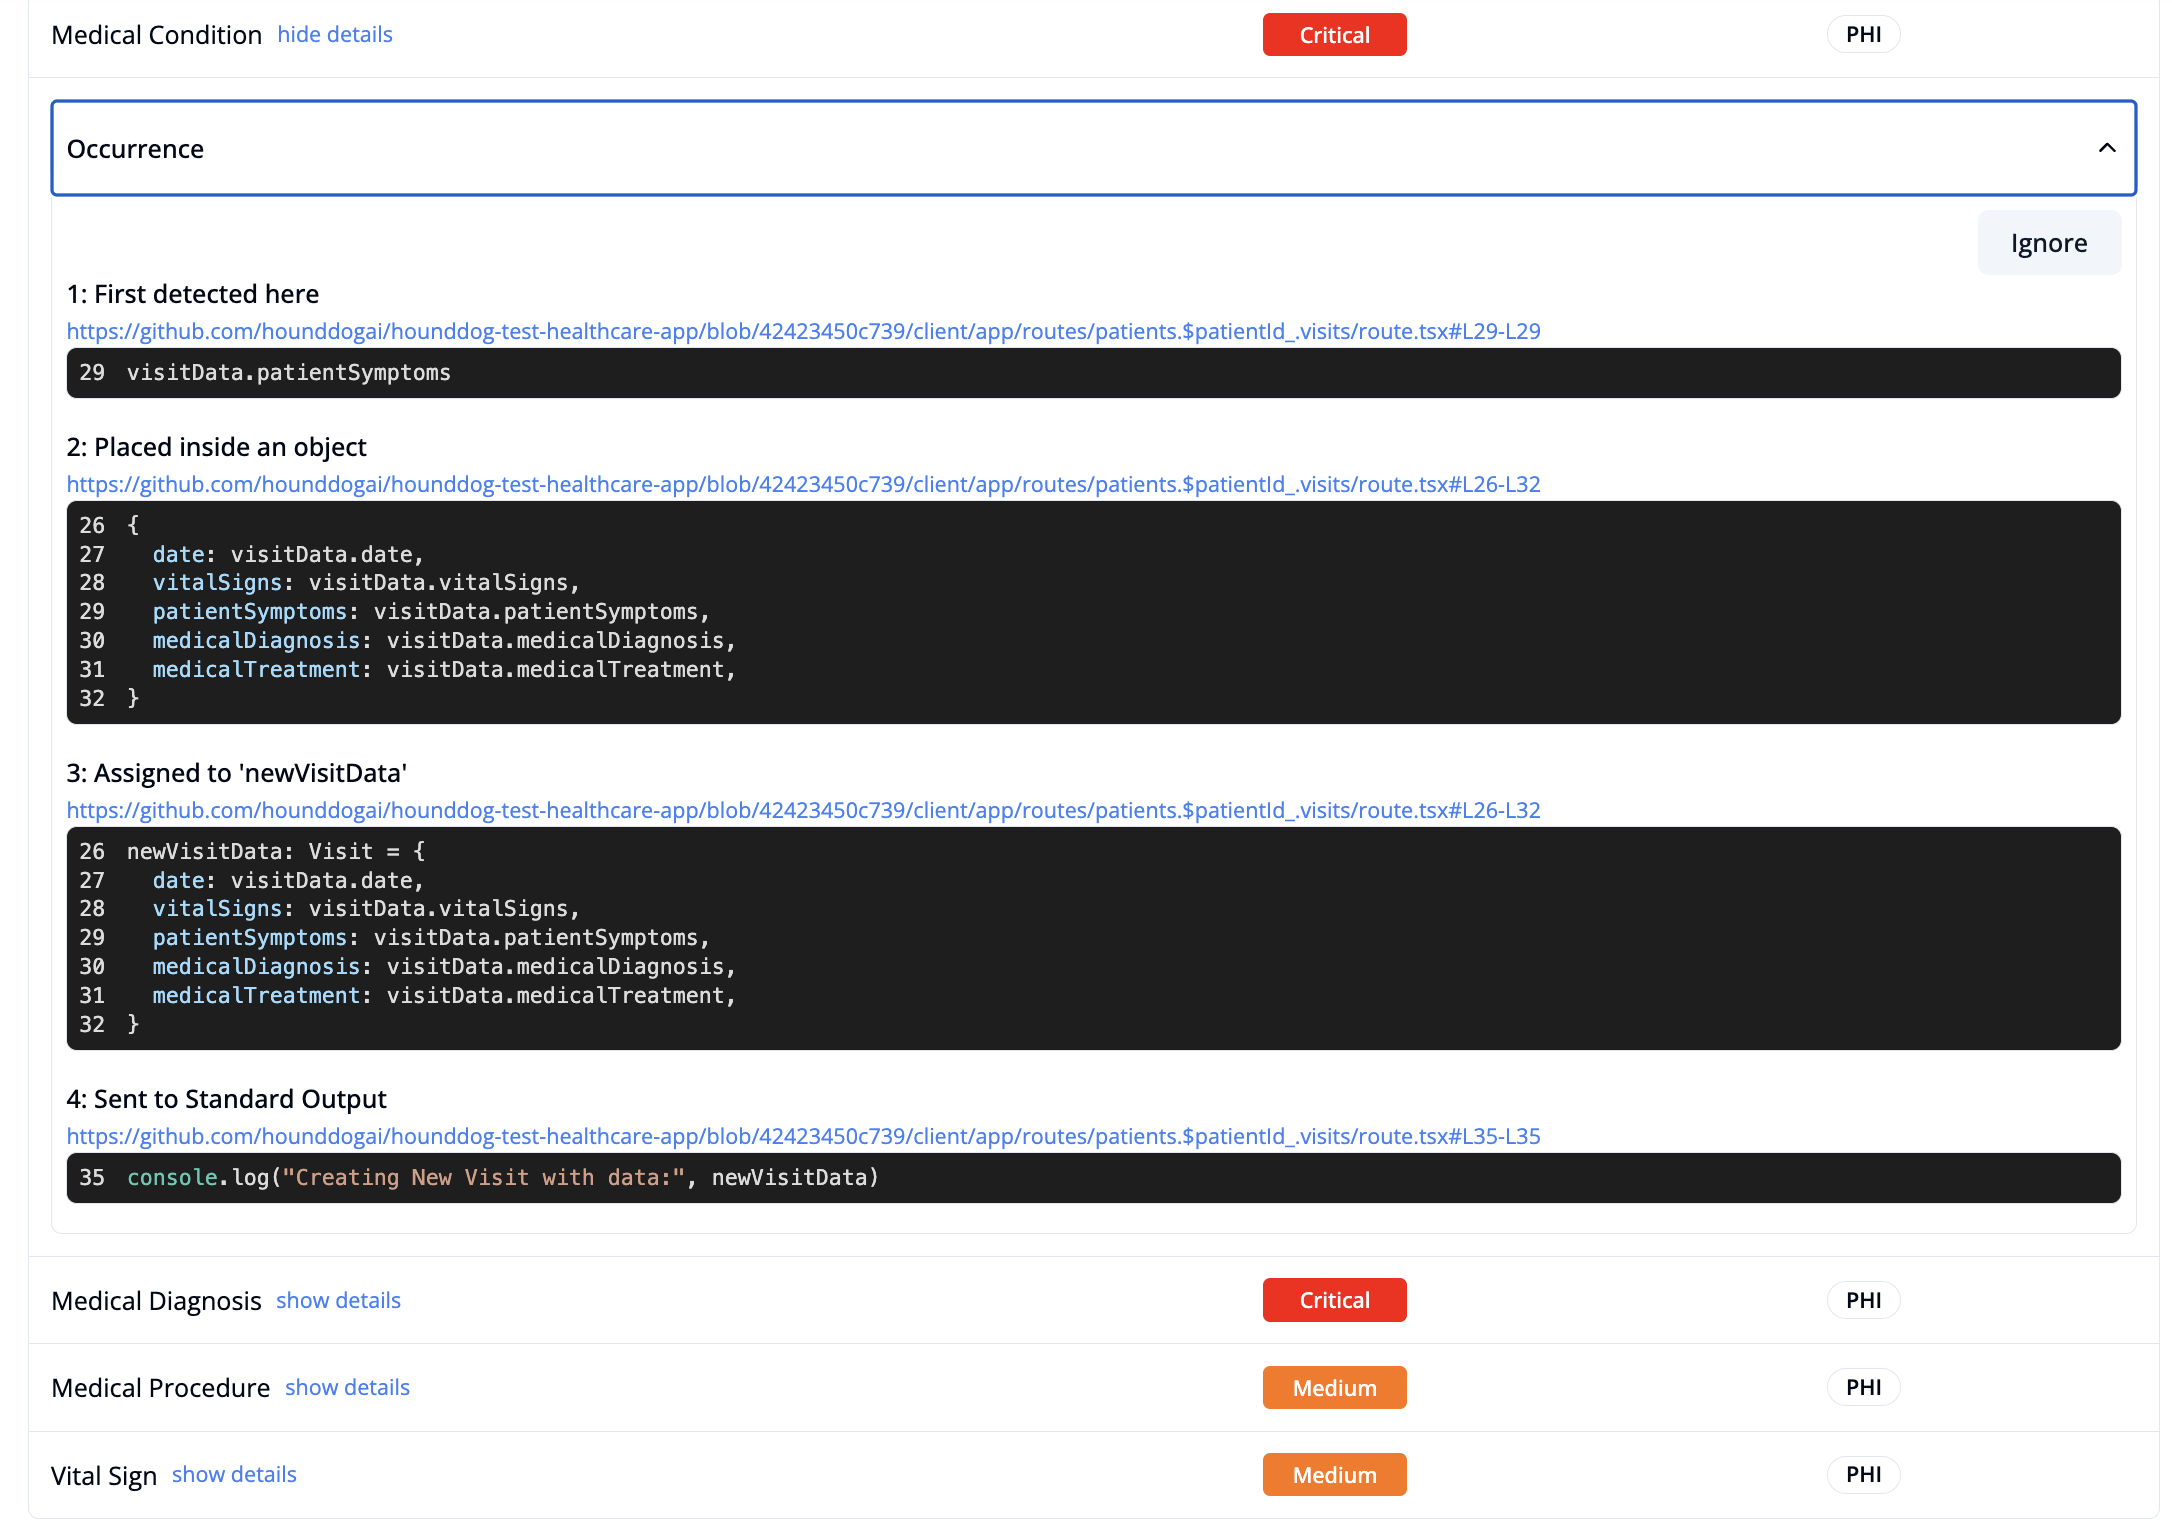
Task: Click the Ignore button
Action: [2048, 243]
